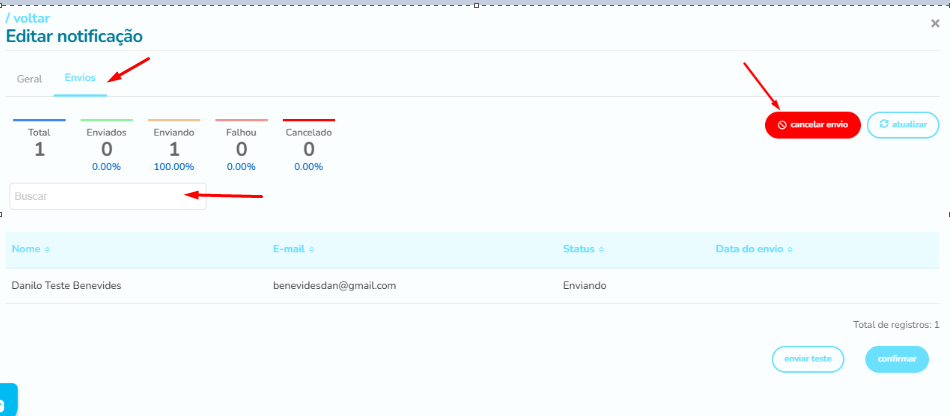
Task: Click the Editar notificação heading
Action: (x=74, y=36)
